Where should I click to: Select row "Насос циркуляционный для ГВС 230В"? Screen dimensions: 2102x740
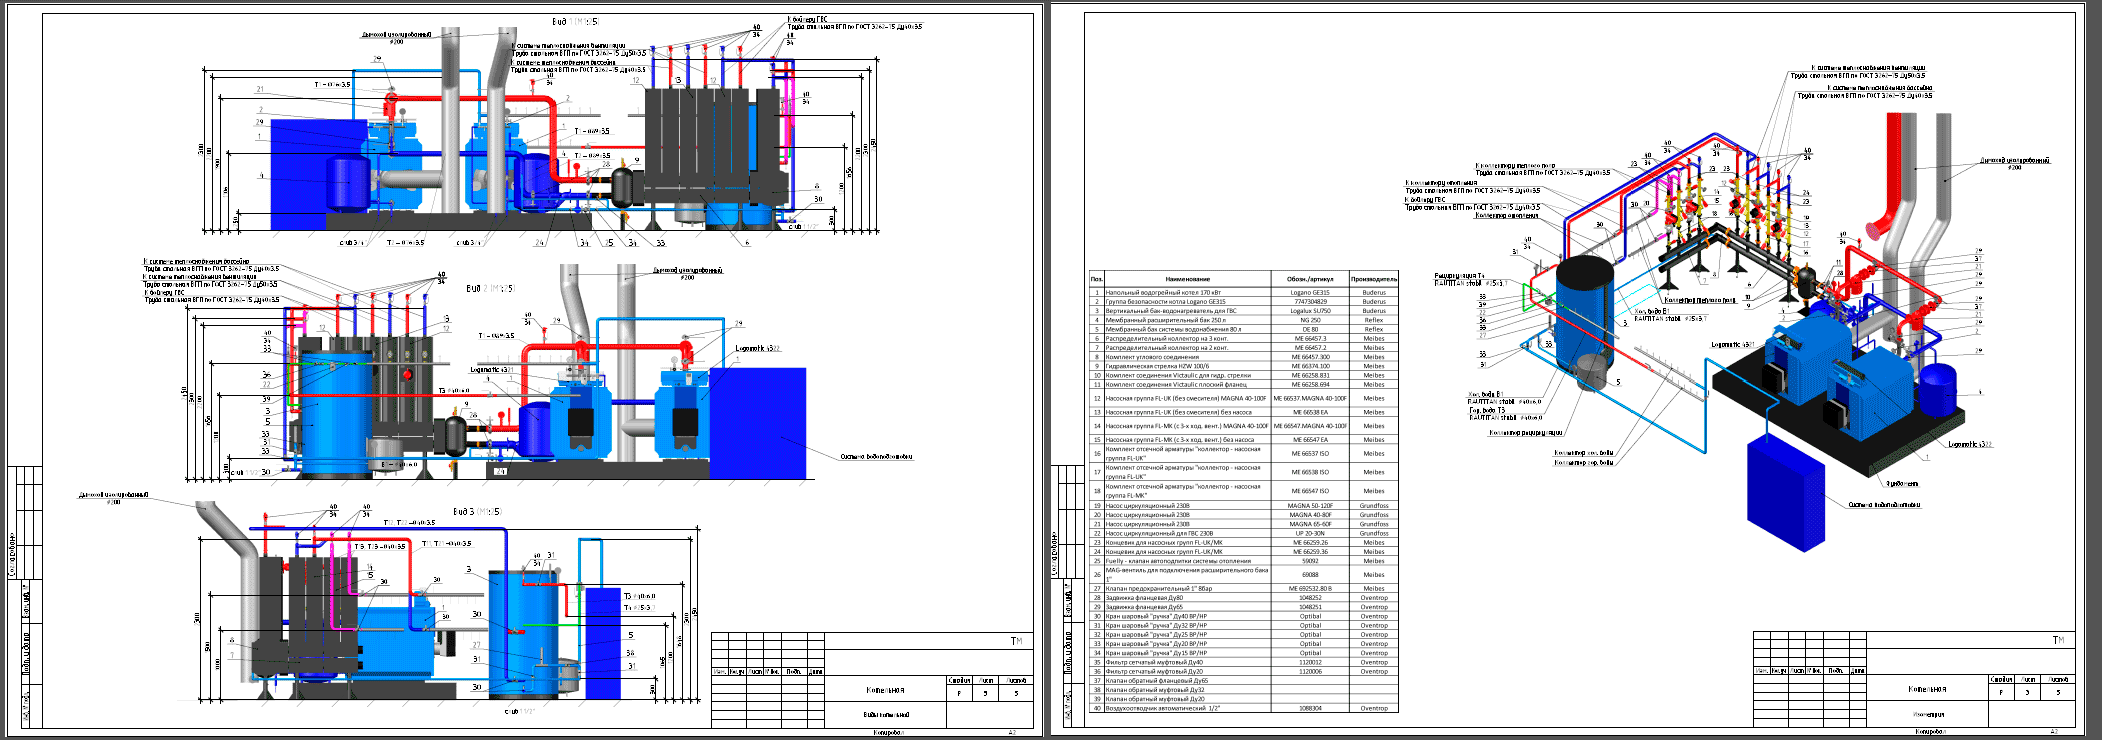click(1244, 533)
